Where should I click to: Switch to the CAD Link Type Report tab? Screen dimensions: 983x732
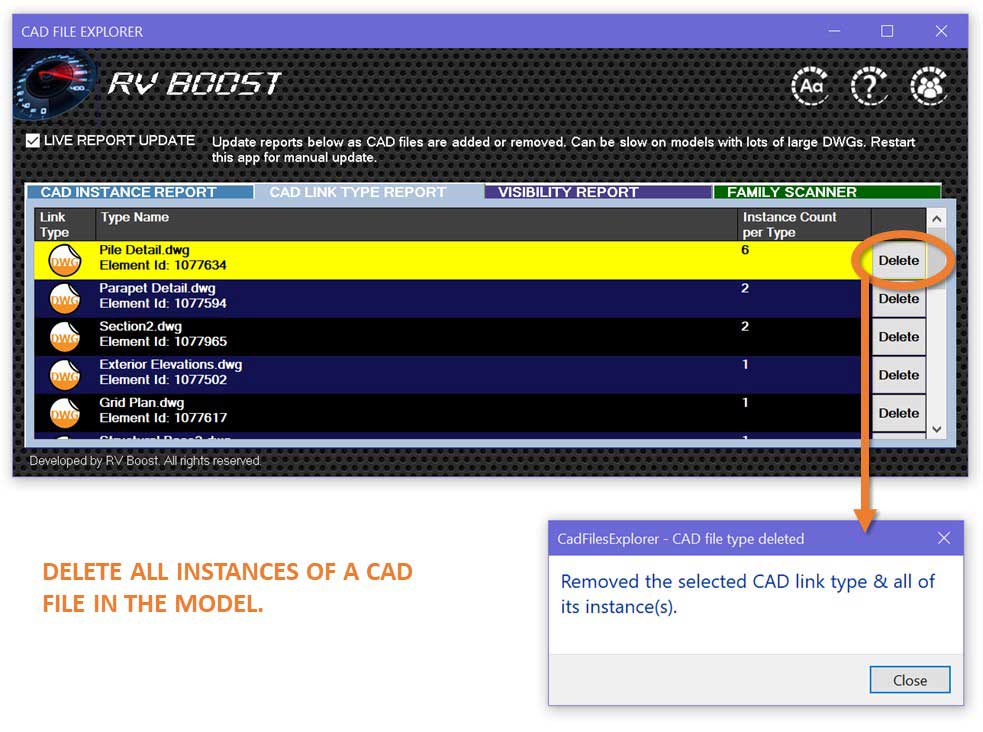point(369,192)
